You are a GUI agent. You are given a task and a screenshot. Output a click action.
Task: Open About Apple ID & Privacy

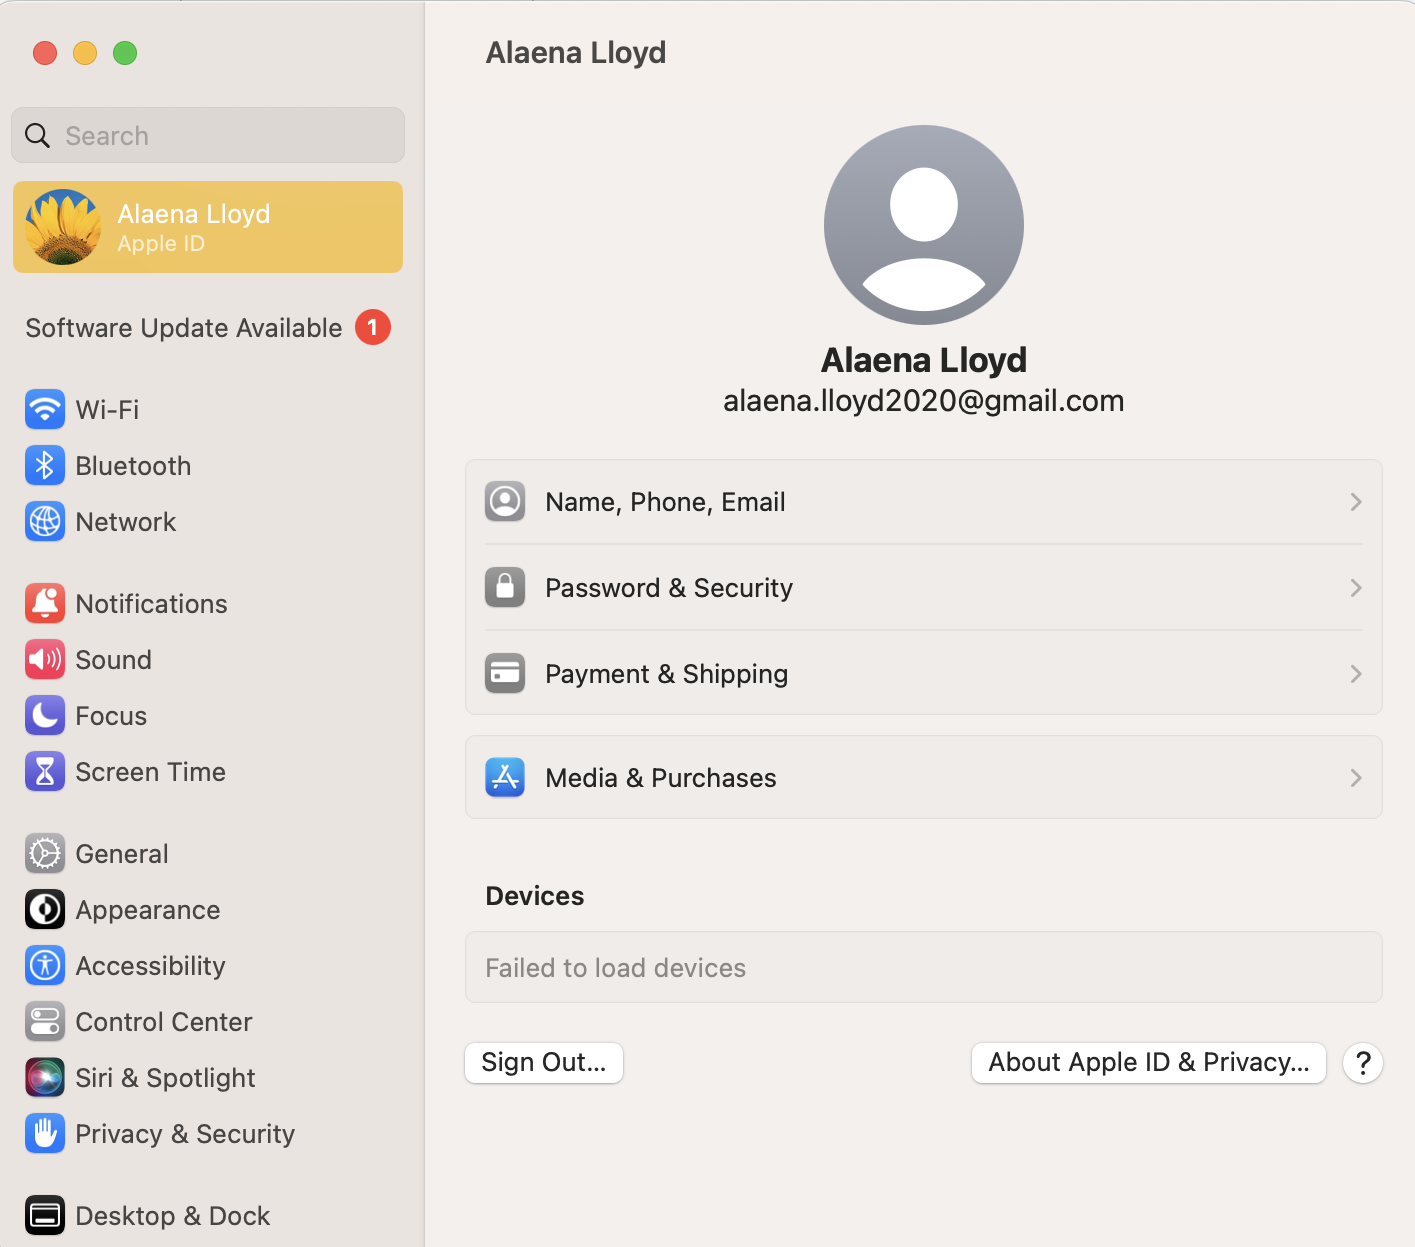coord(1149,1063)
